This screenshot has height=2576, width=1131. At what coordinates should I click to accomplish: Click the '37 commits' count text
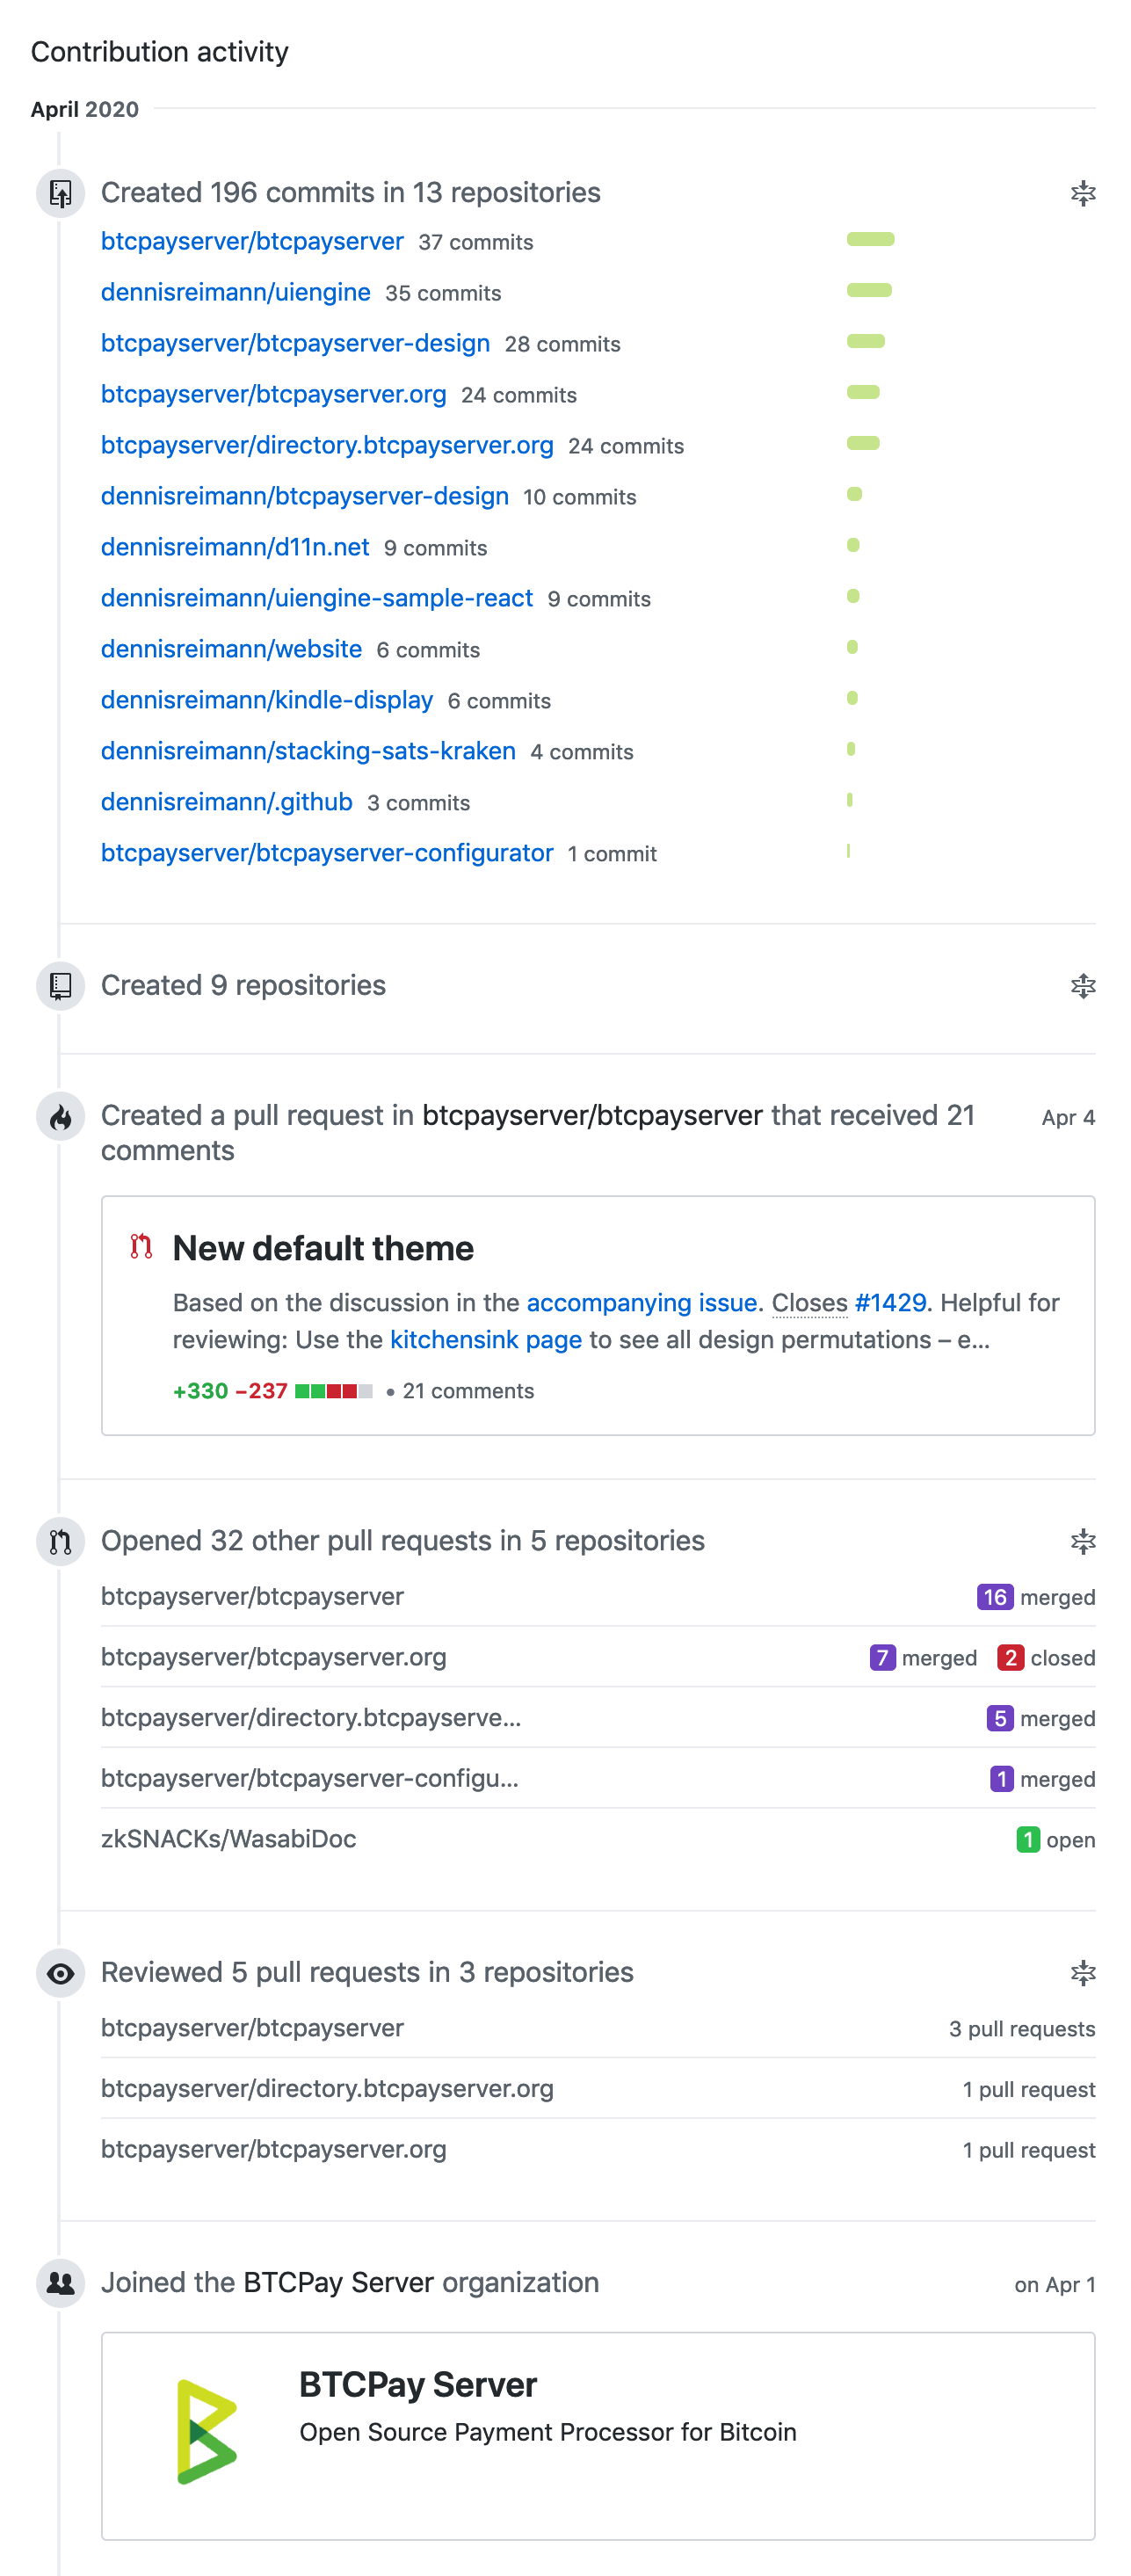point(476,243)
